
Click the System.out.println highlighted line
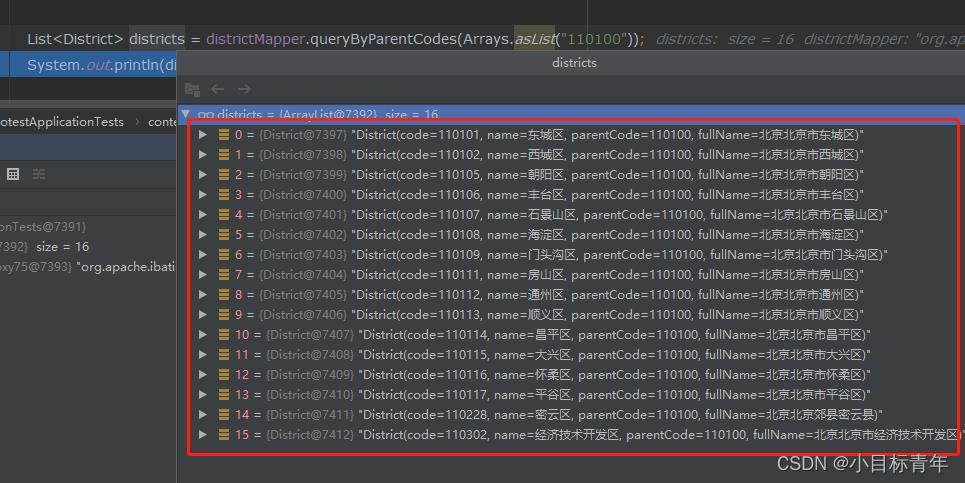pos(88,65)
